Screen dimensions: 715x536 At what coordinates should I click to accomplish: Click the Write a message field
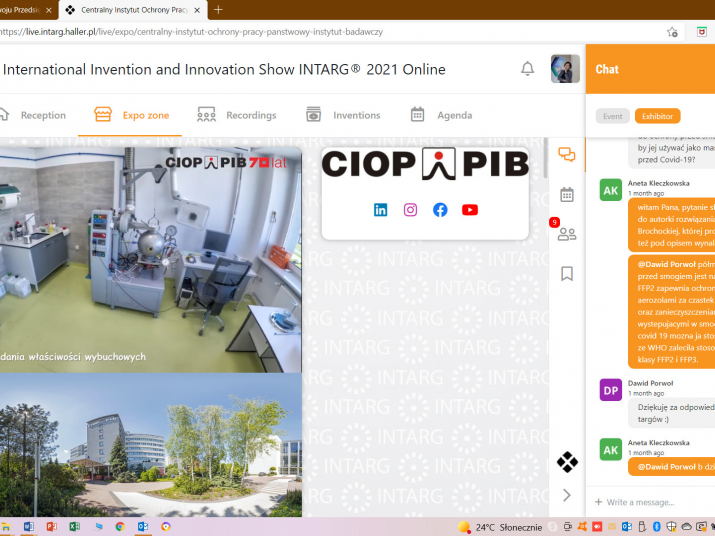(x=650, y=502)
